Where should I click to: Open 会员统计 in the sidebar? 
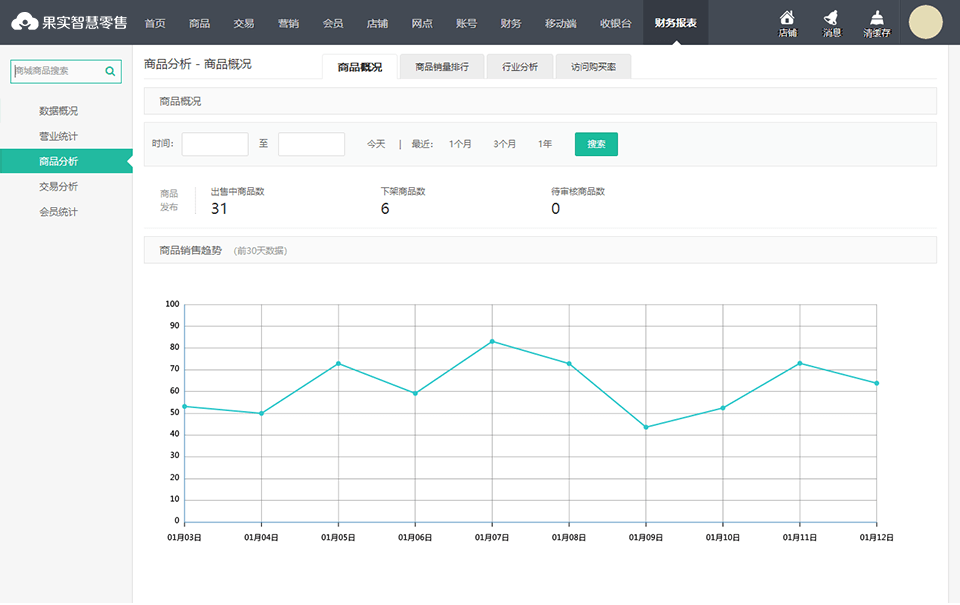pos(58,212)
